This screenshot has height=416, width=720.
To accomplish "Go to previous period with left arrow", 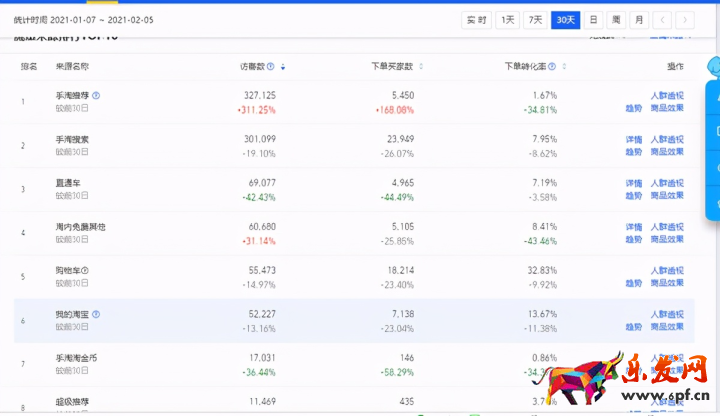I will pyautogui.click(x=665, y=20).
